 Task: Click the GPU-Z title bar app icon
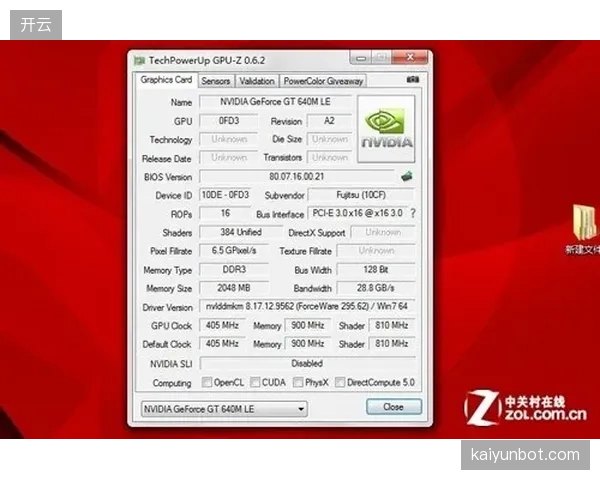(x=139, y=60)
